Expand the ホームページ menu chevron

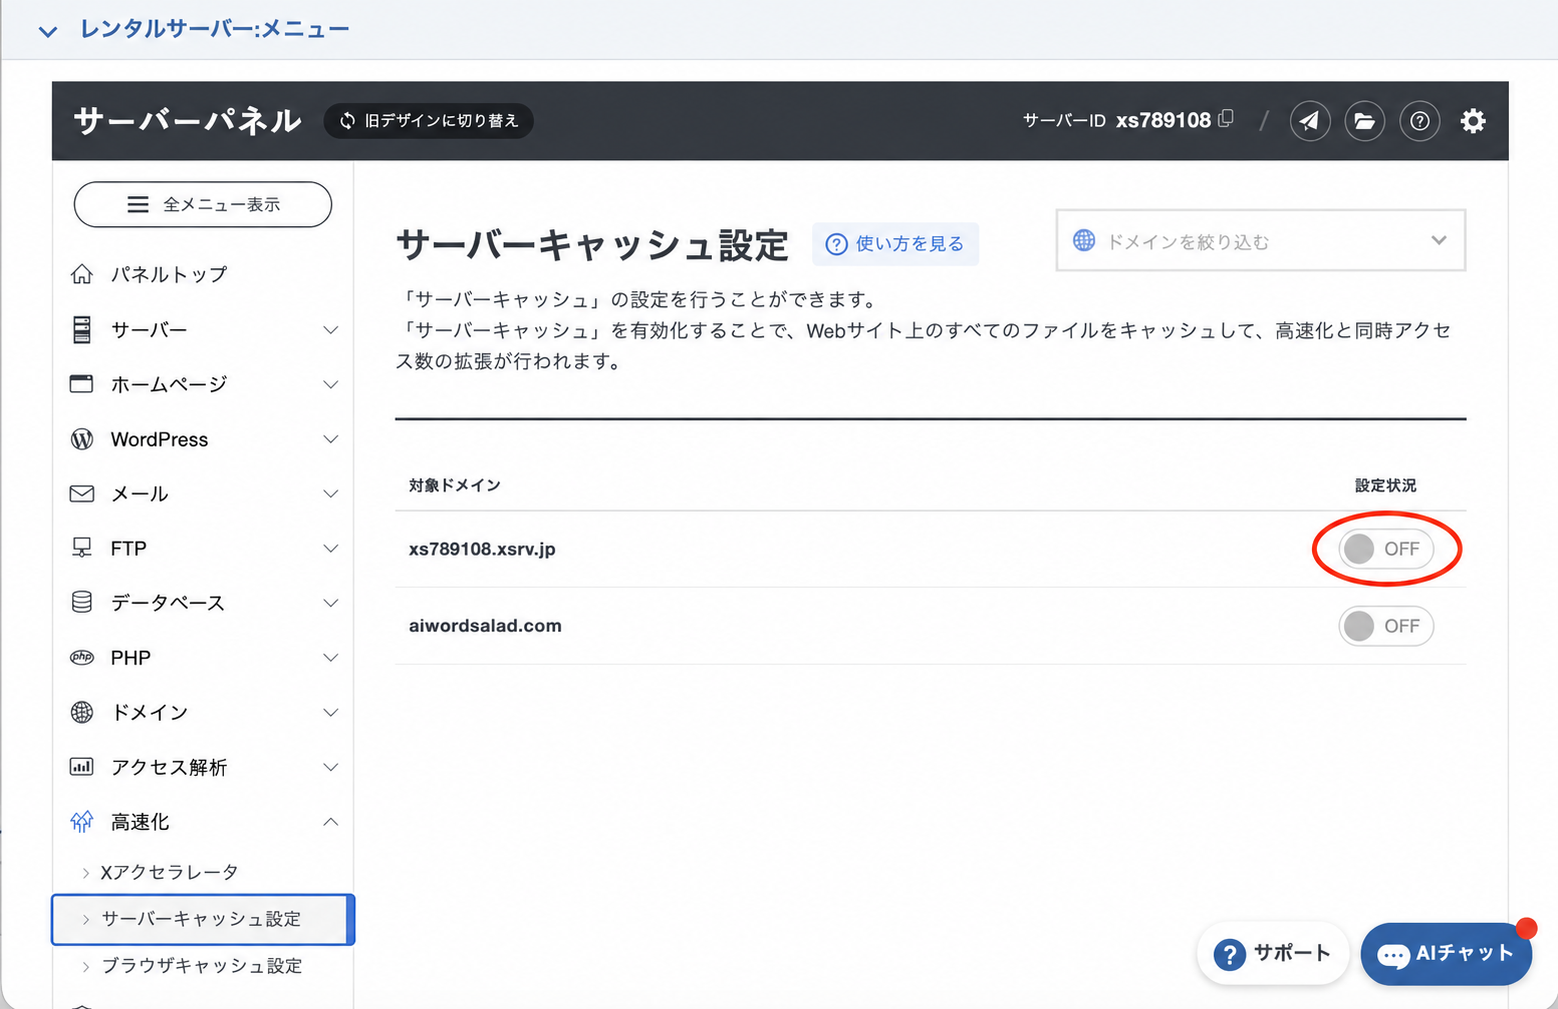tap(331, 384)
